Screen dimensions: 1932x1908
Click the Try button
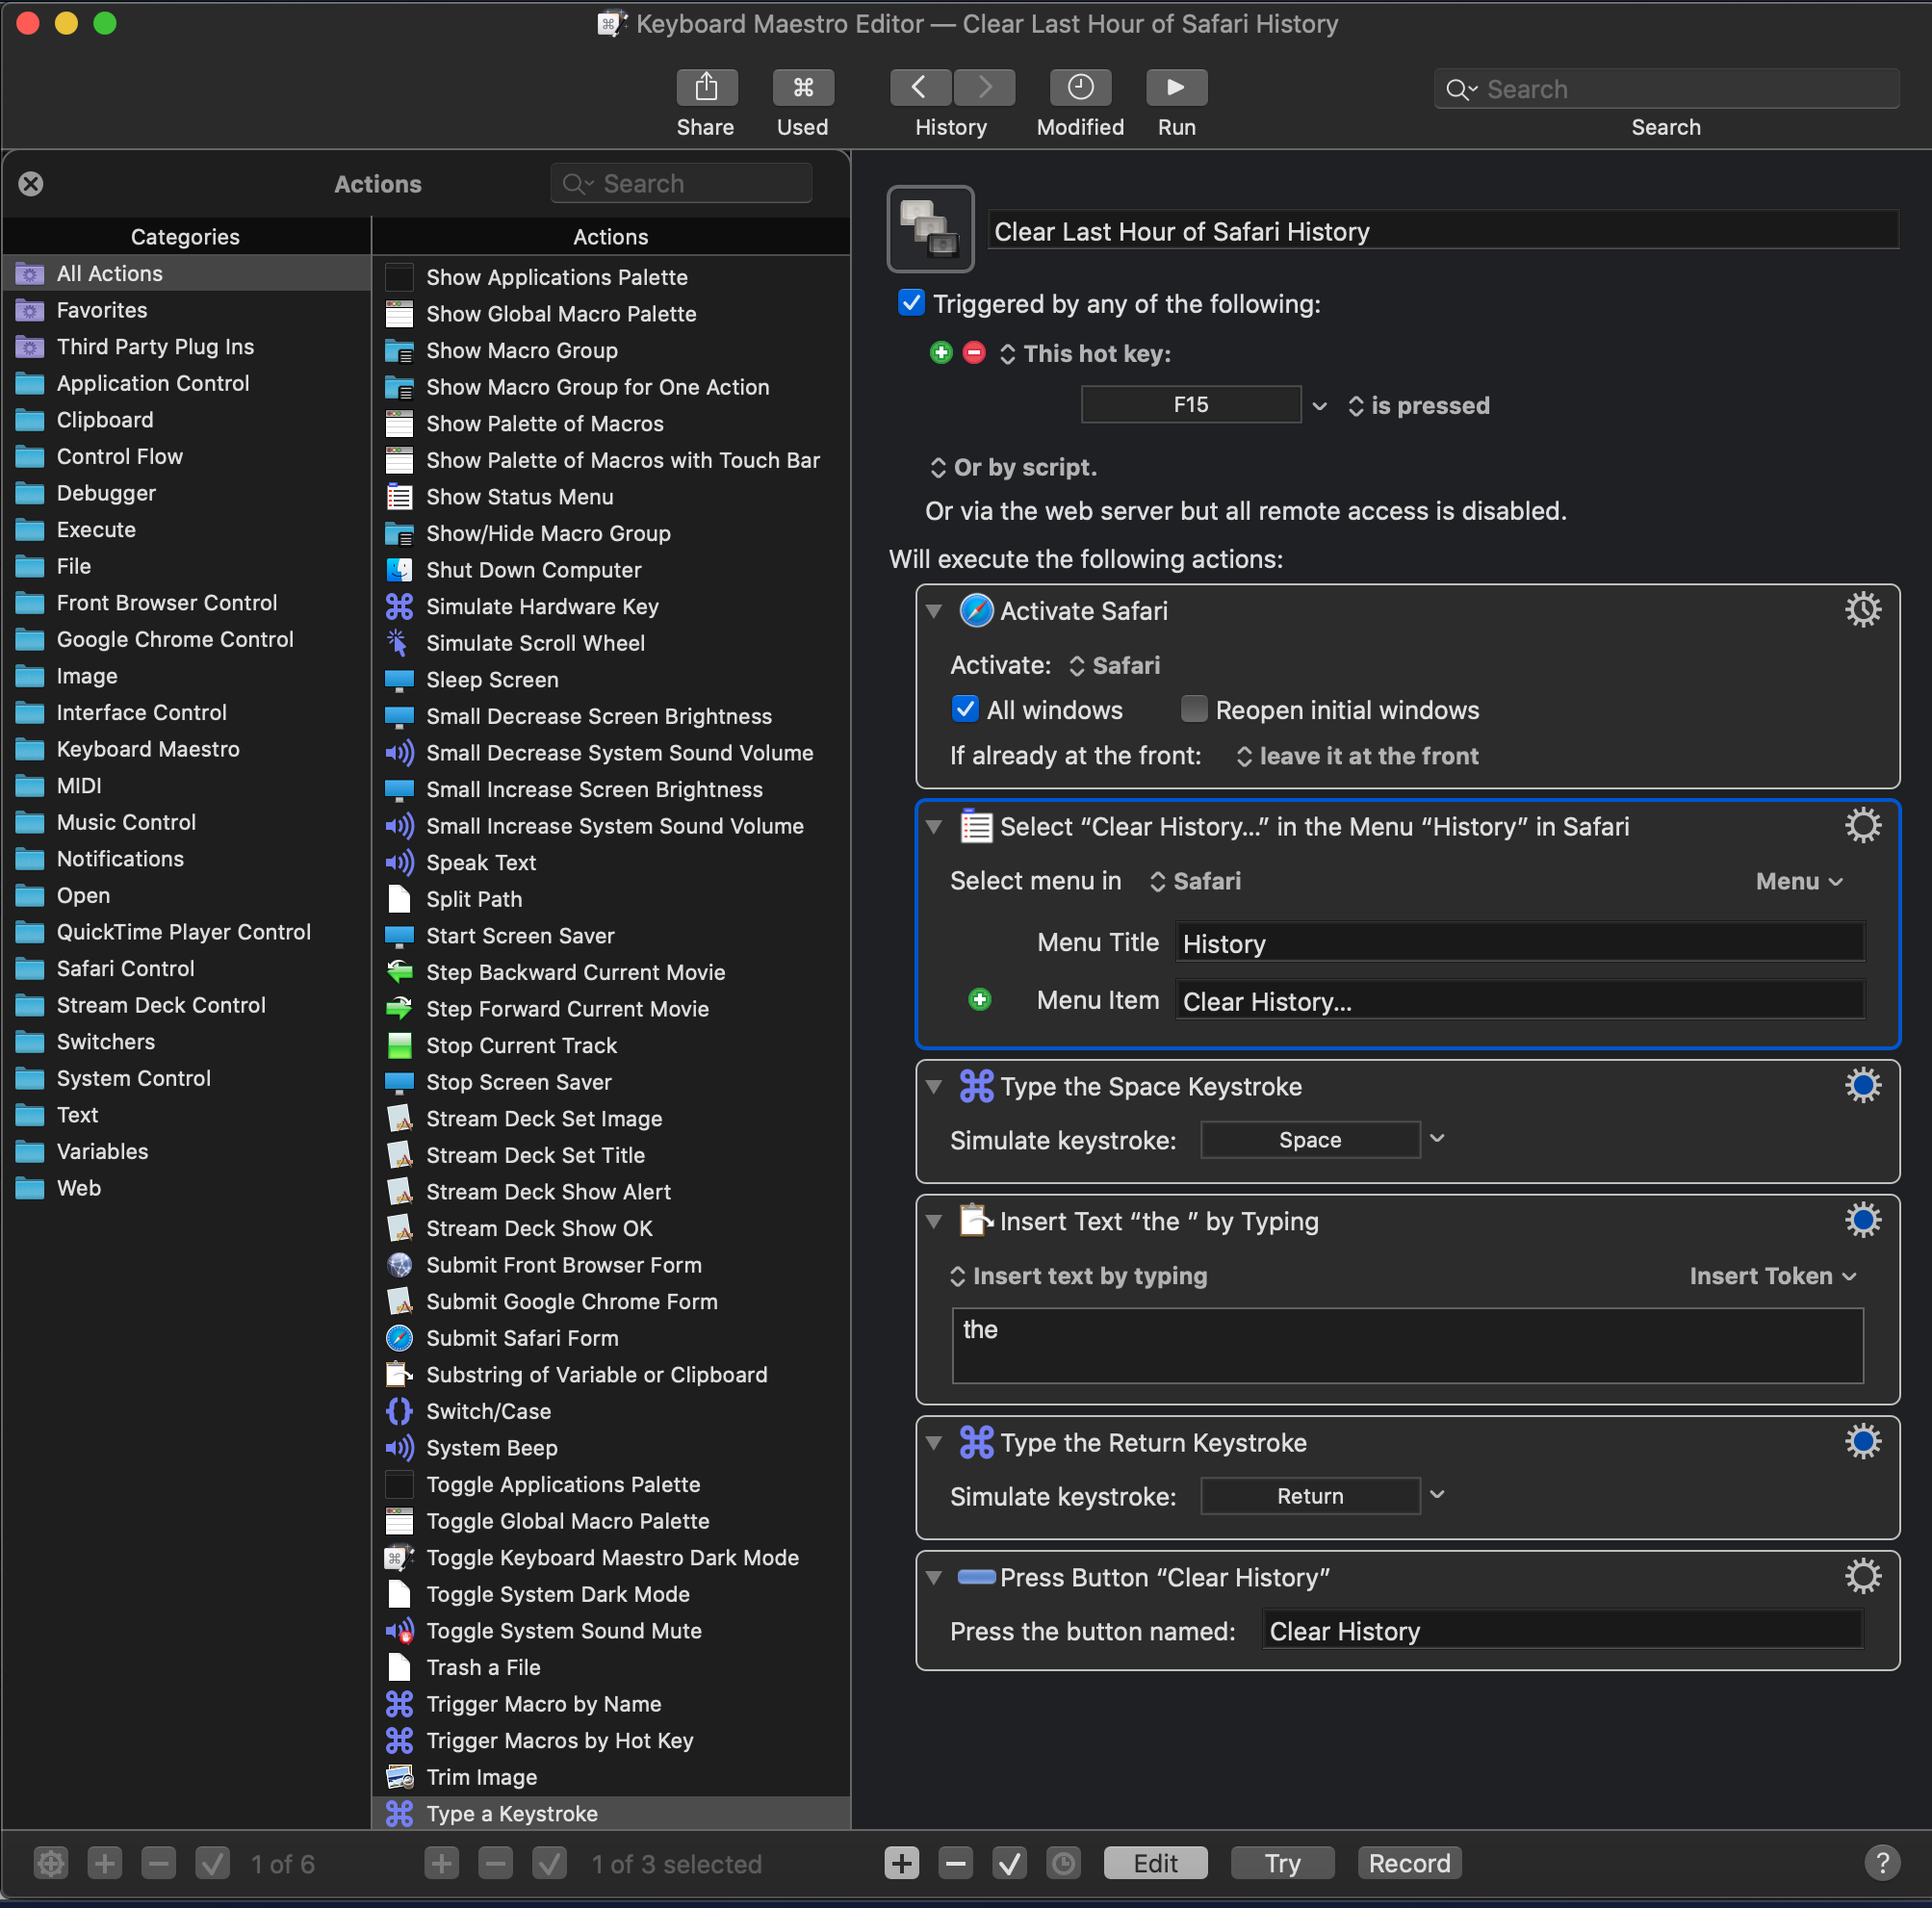pyautogui.click(x=1282, y=1863)
